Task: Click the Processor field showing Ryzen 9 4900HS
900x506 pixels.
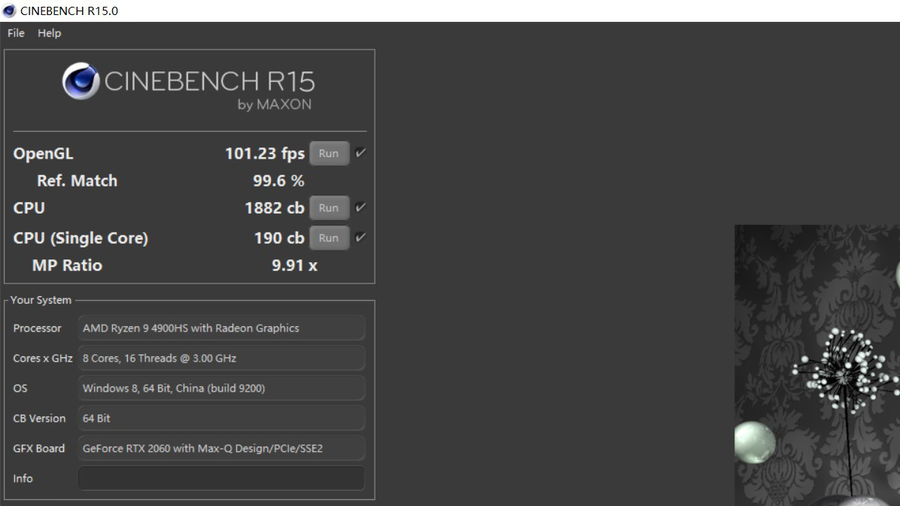Action: pos(221,328)
